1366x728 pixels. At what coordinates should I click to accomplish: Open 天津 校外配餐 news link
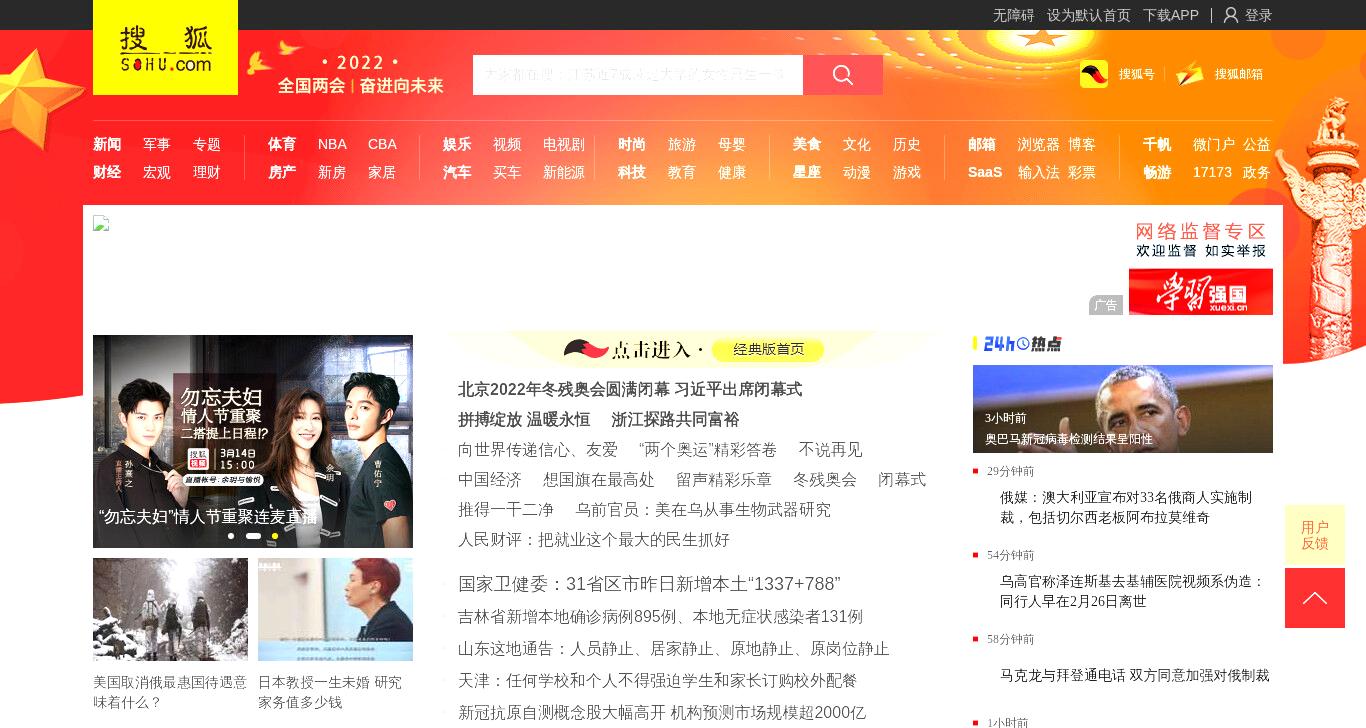(x=657, y=680)
